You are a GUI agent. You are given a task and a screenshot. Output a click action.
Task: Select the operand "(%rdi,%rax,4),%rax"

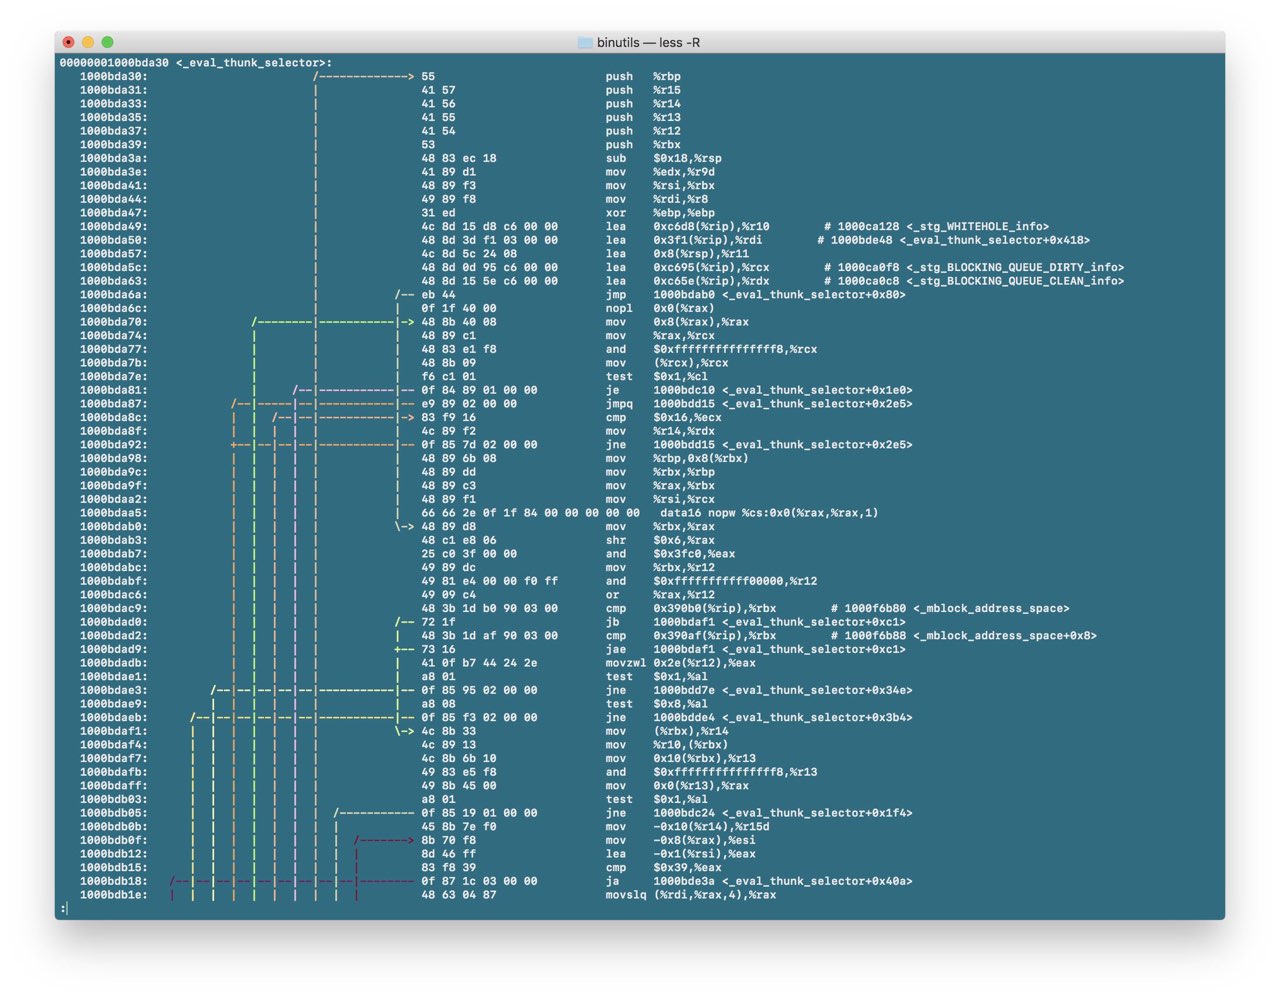(x=715, y=895)
